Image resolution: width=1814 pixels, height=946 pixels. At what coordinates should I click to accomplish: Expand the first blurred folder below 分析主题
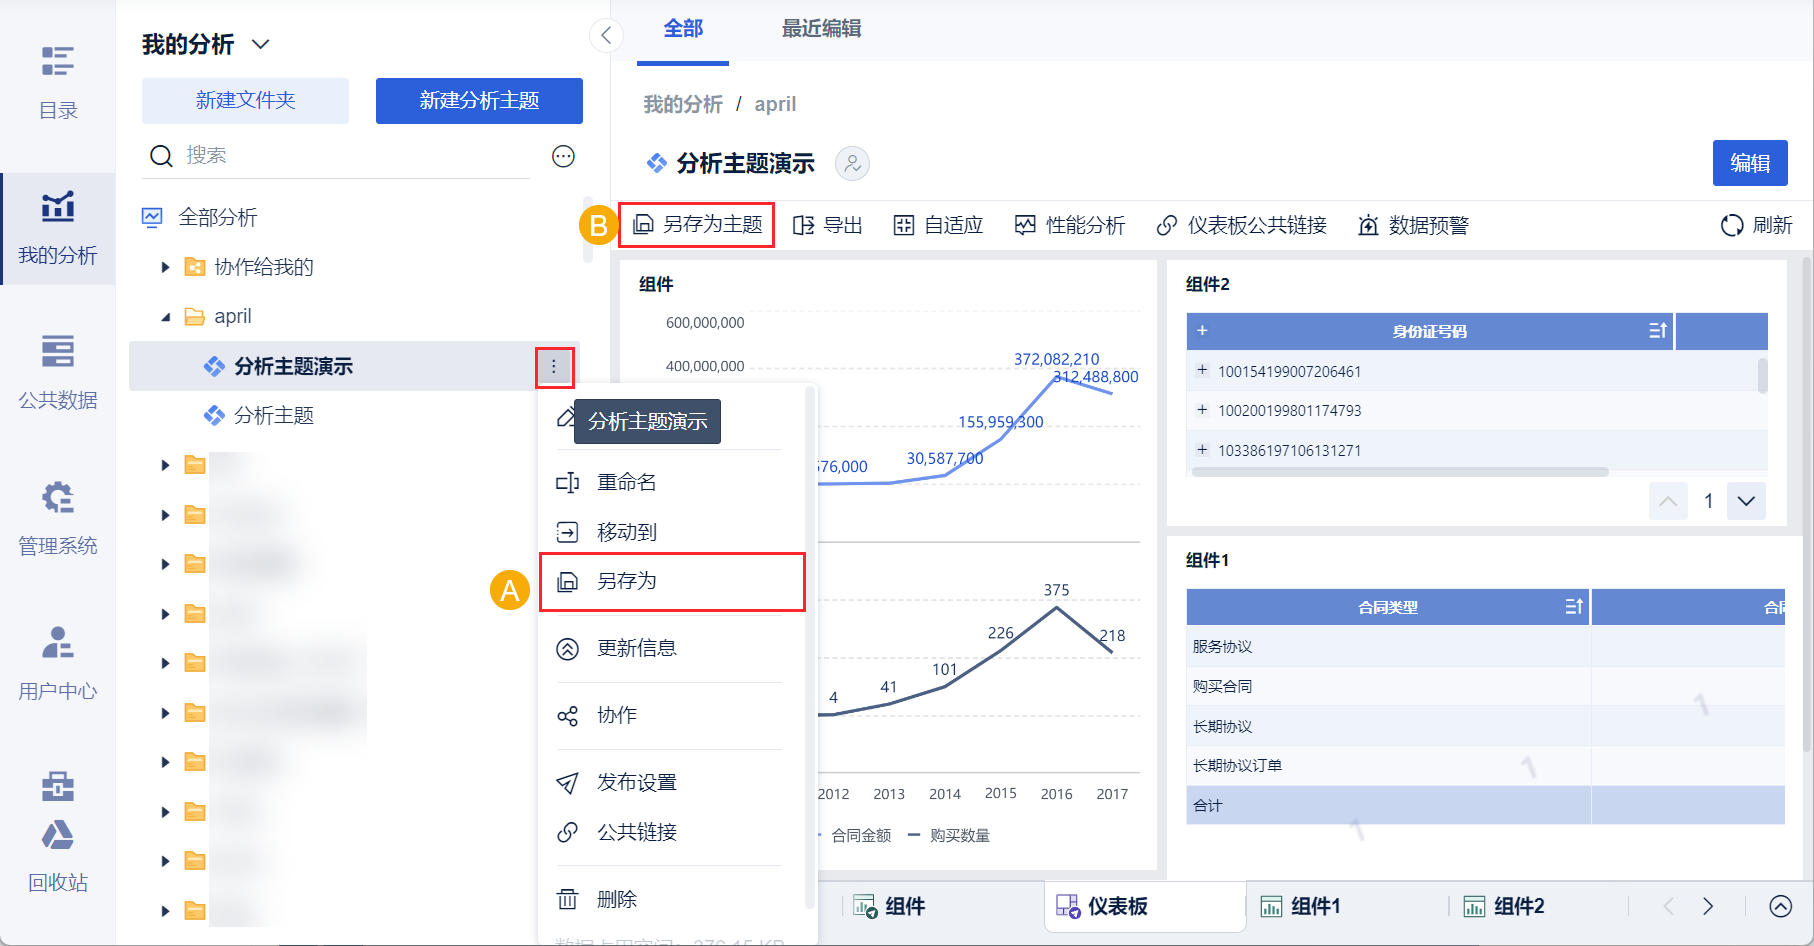pyautogui.click(x=166, y=465)
